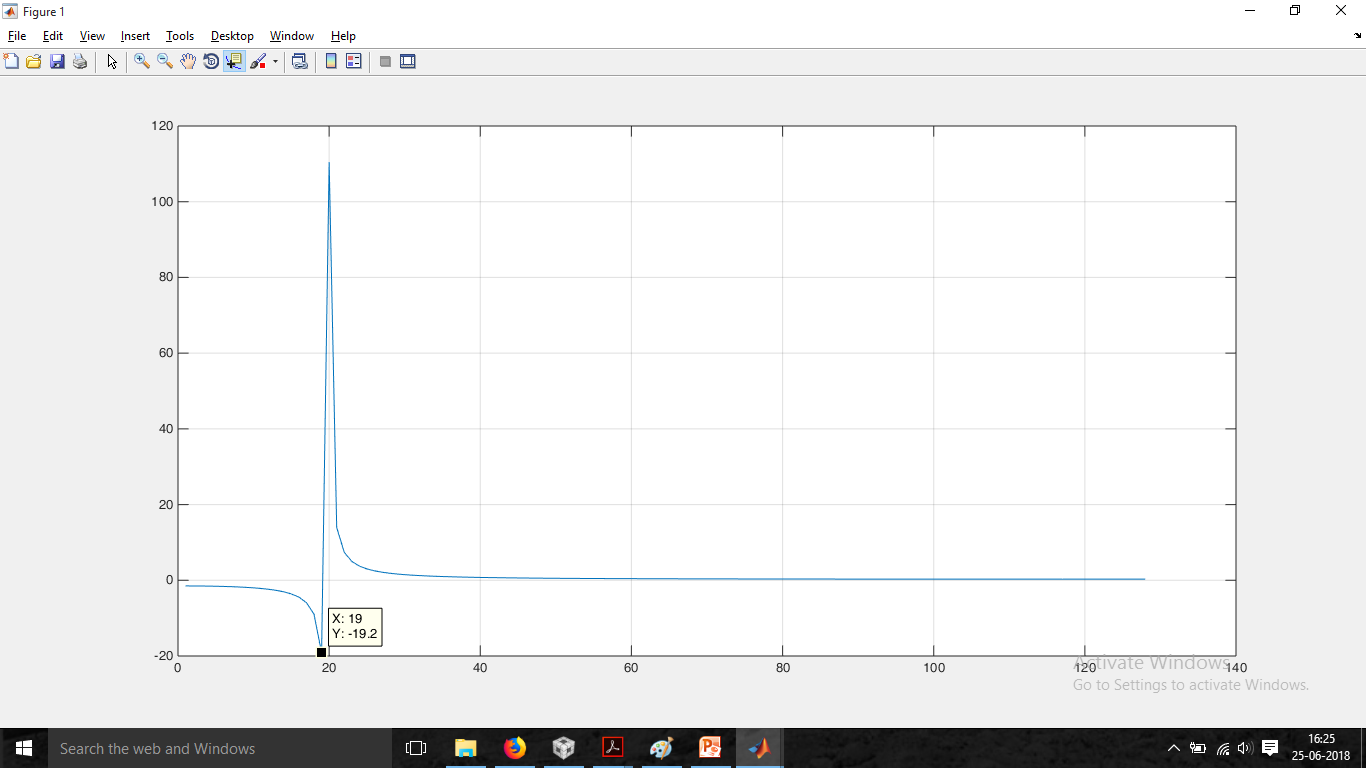This screenshot has height=768, width=1366.
Task: Click the MATLAB icon on the taskbar
Action: 760,748
